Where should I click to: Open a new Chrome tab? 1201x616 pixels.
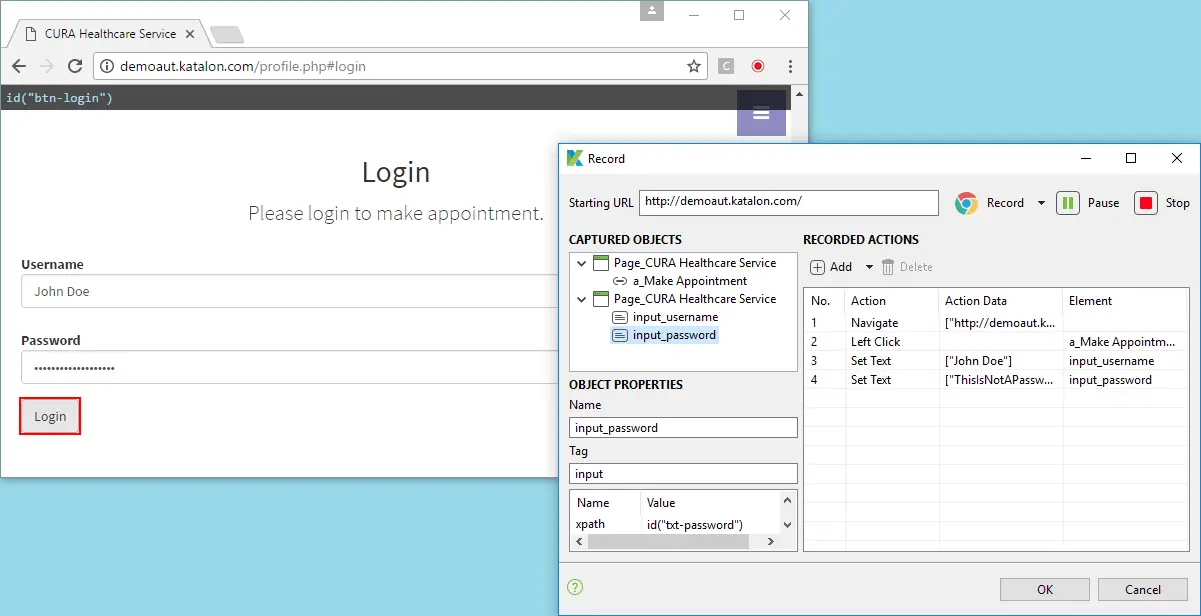227,35
